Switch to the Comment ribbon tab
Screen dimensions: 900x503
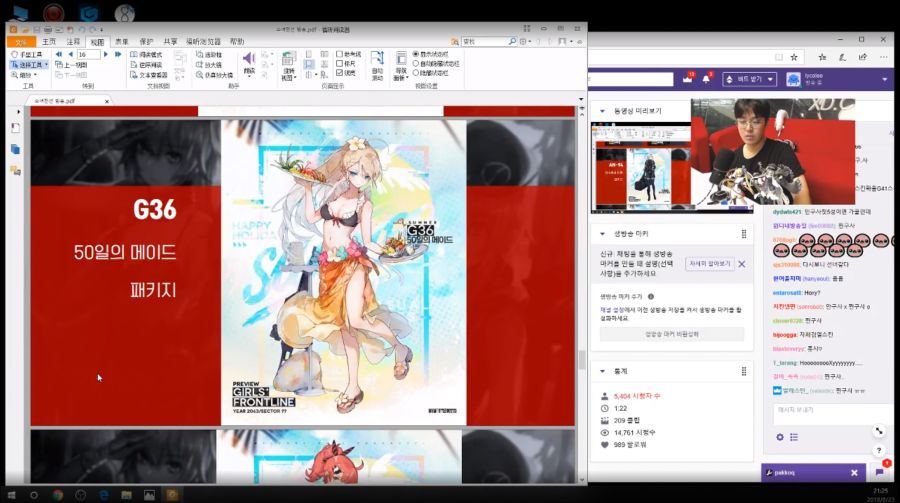(73, 42)
